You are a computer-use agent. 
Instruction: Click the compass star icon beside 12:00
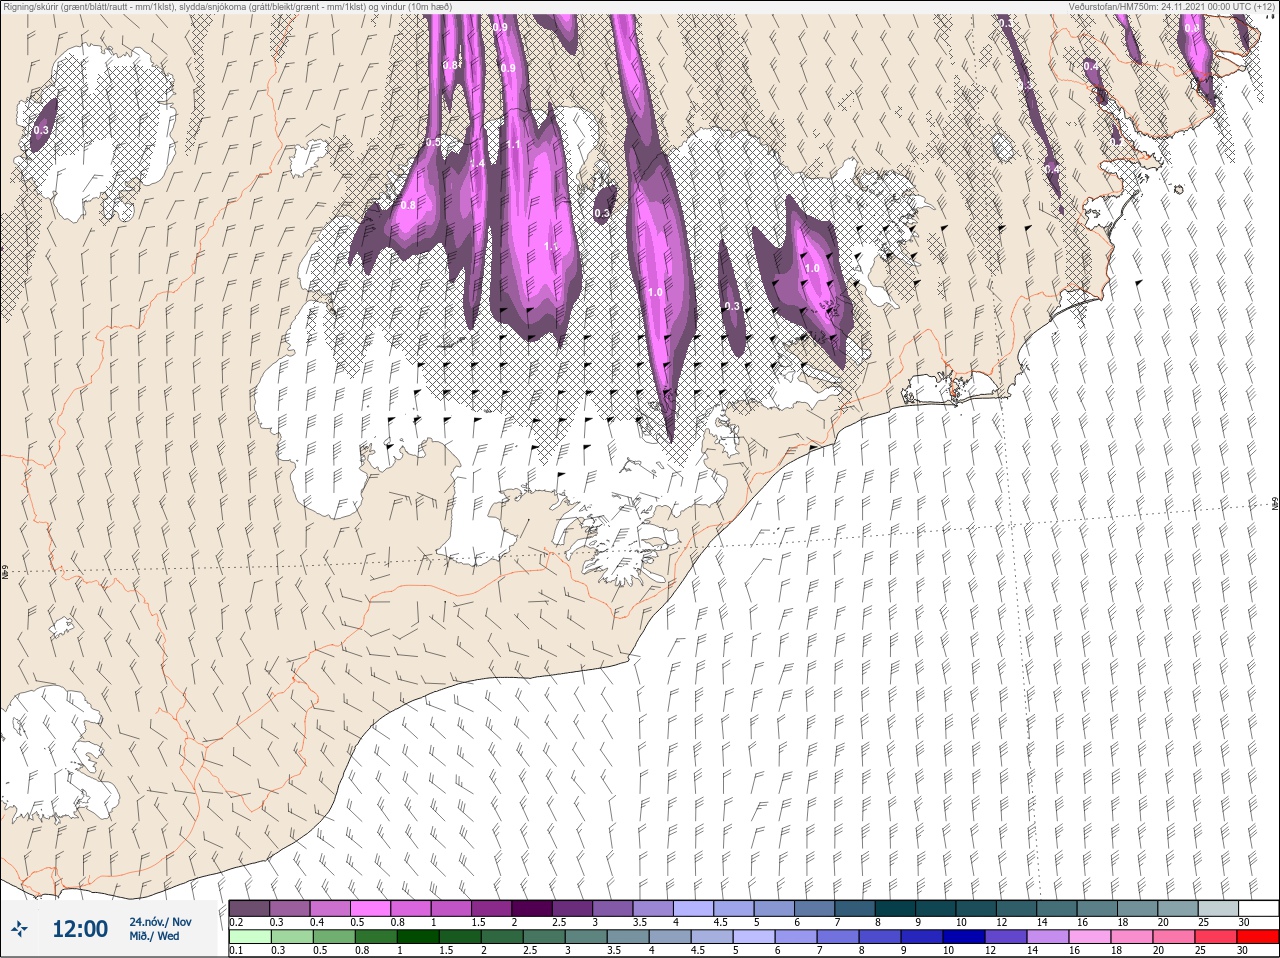click(20, 929)
